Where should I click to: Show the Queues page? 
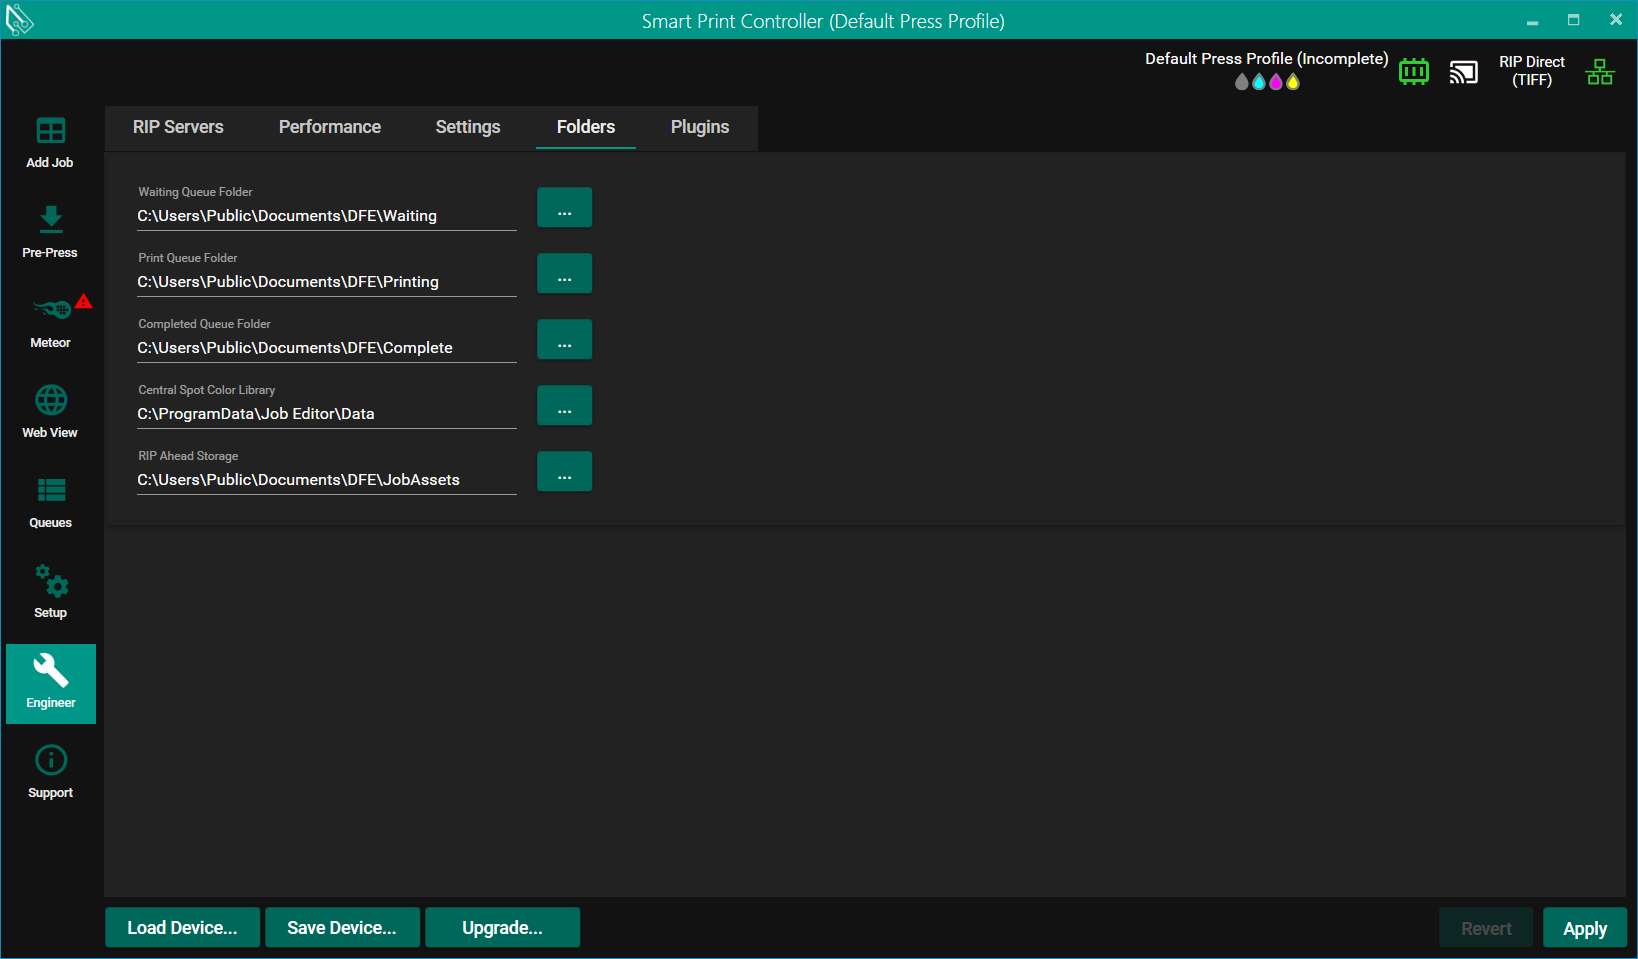pyautogui.click(x=50, y=502)
